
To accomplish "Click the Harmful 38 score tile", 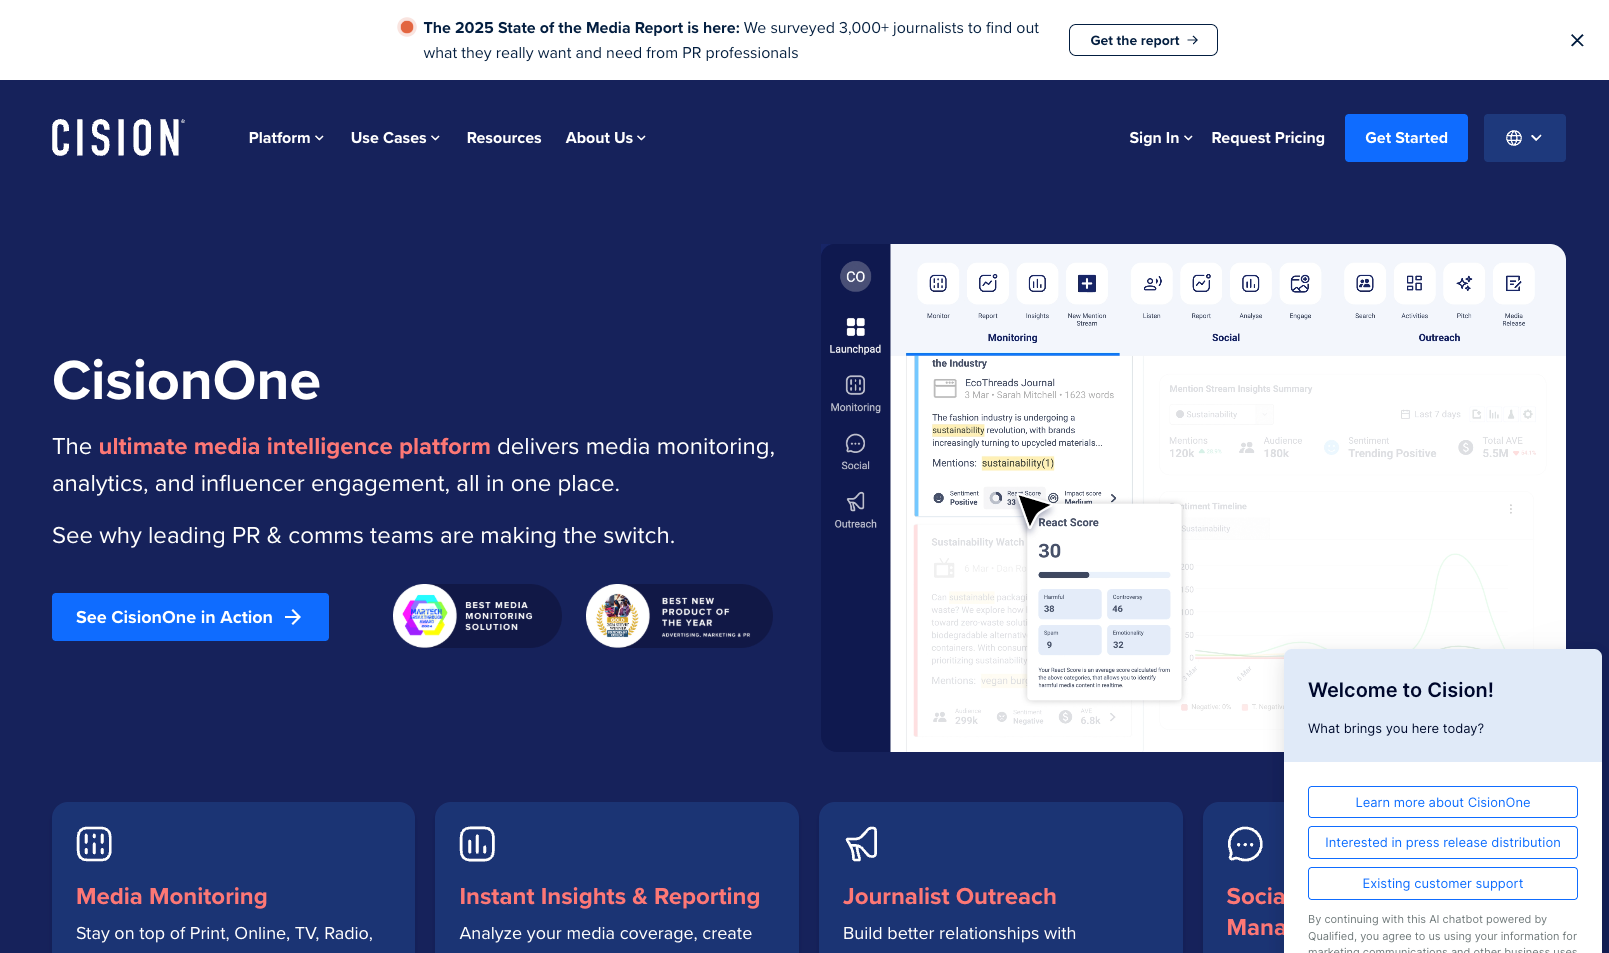I will (x=1070, y=604).
